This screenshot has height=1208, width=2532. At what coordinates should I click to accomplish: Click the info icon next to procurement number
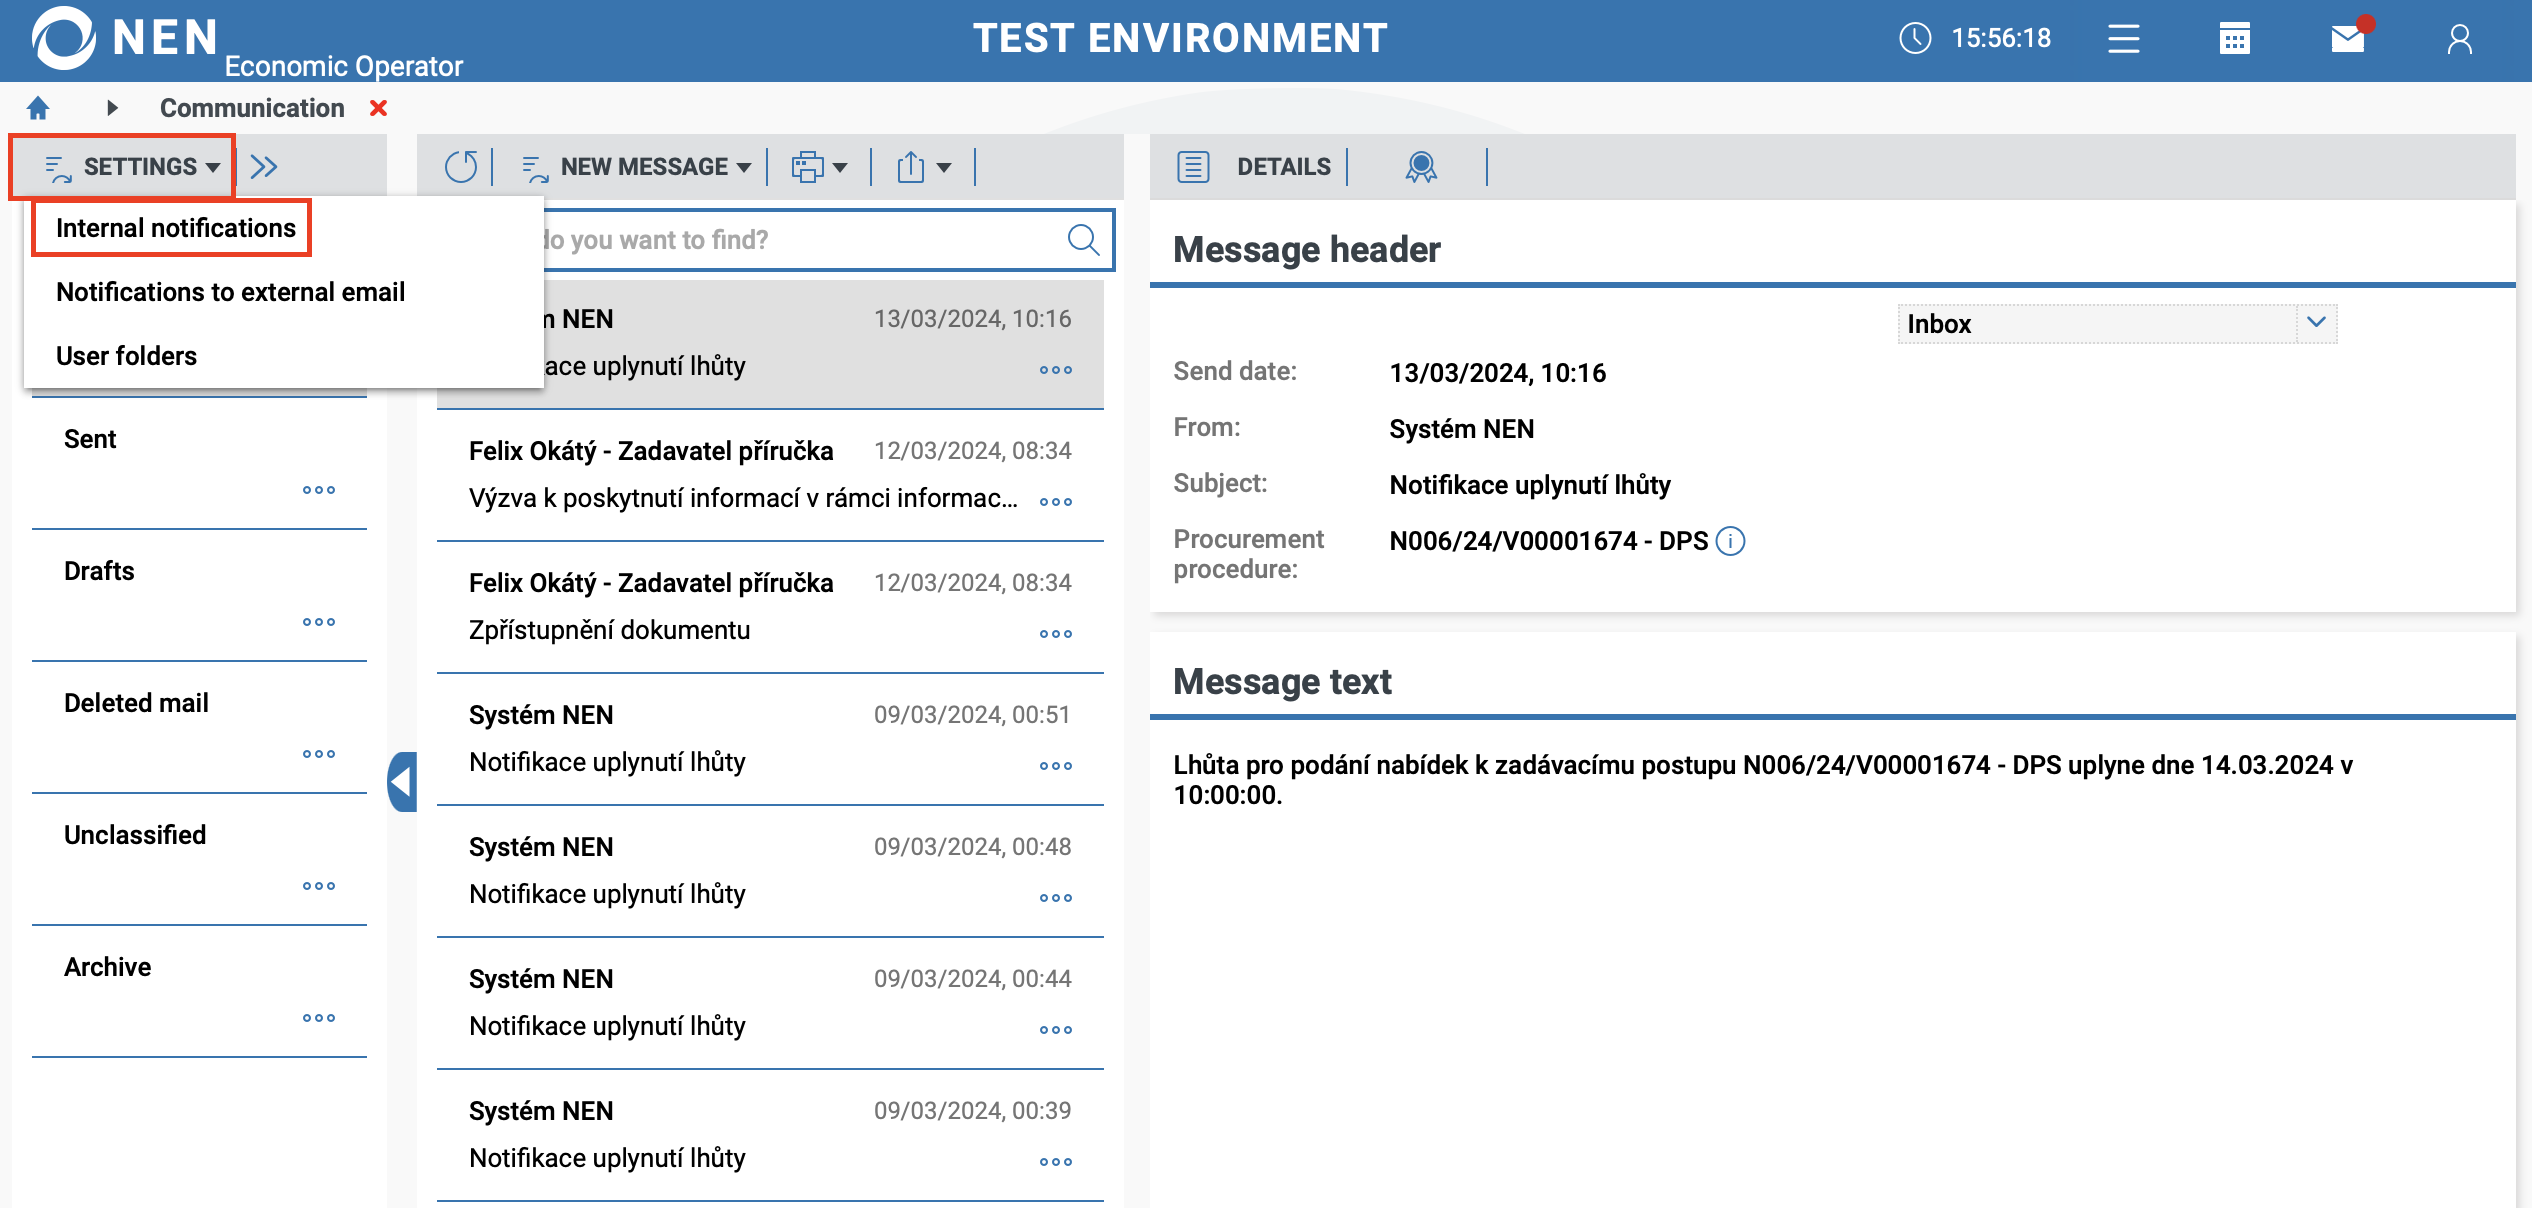pos(1730,541)
